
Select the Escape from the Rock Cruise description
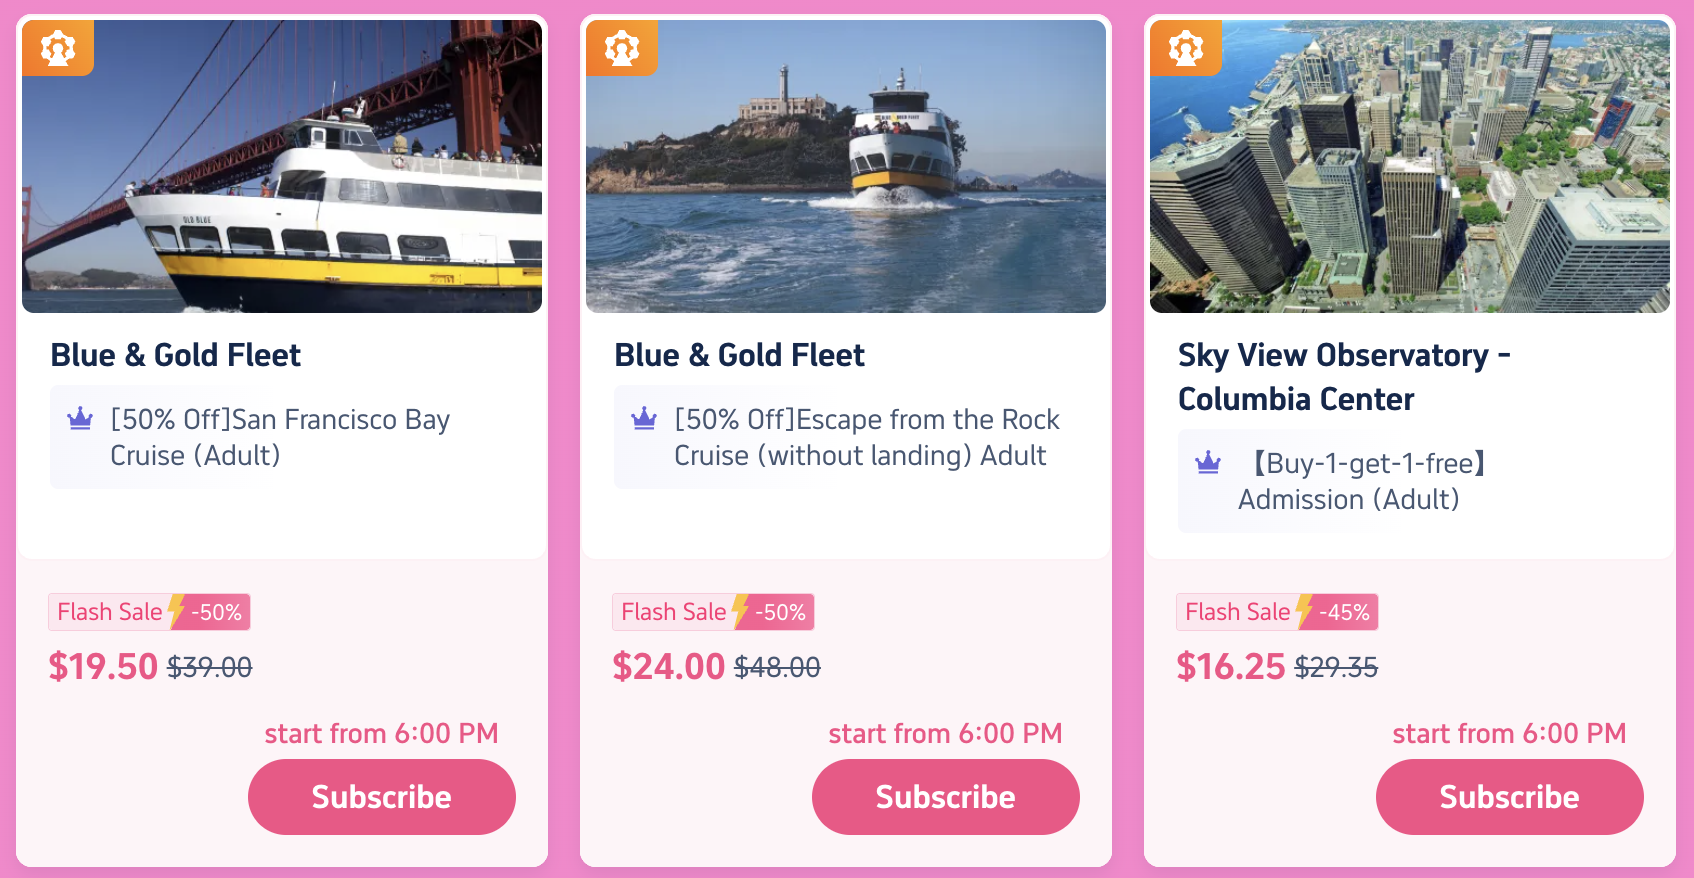[866, 437]
